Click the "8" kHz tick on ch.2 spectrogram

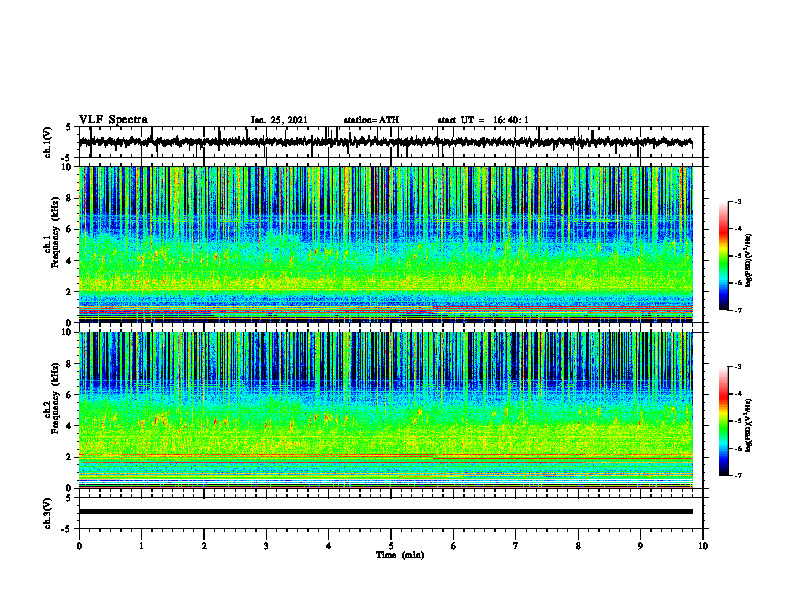point(71,364)
